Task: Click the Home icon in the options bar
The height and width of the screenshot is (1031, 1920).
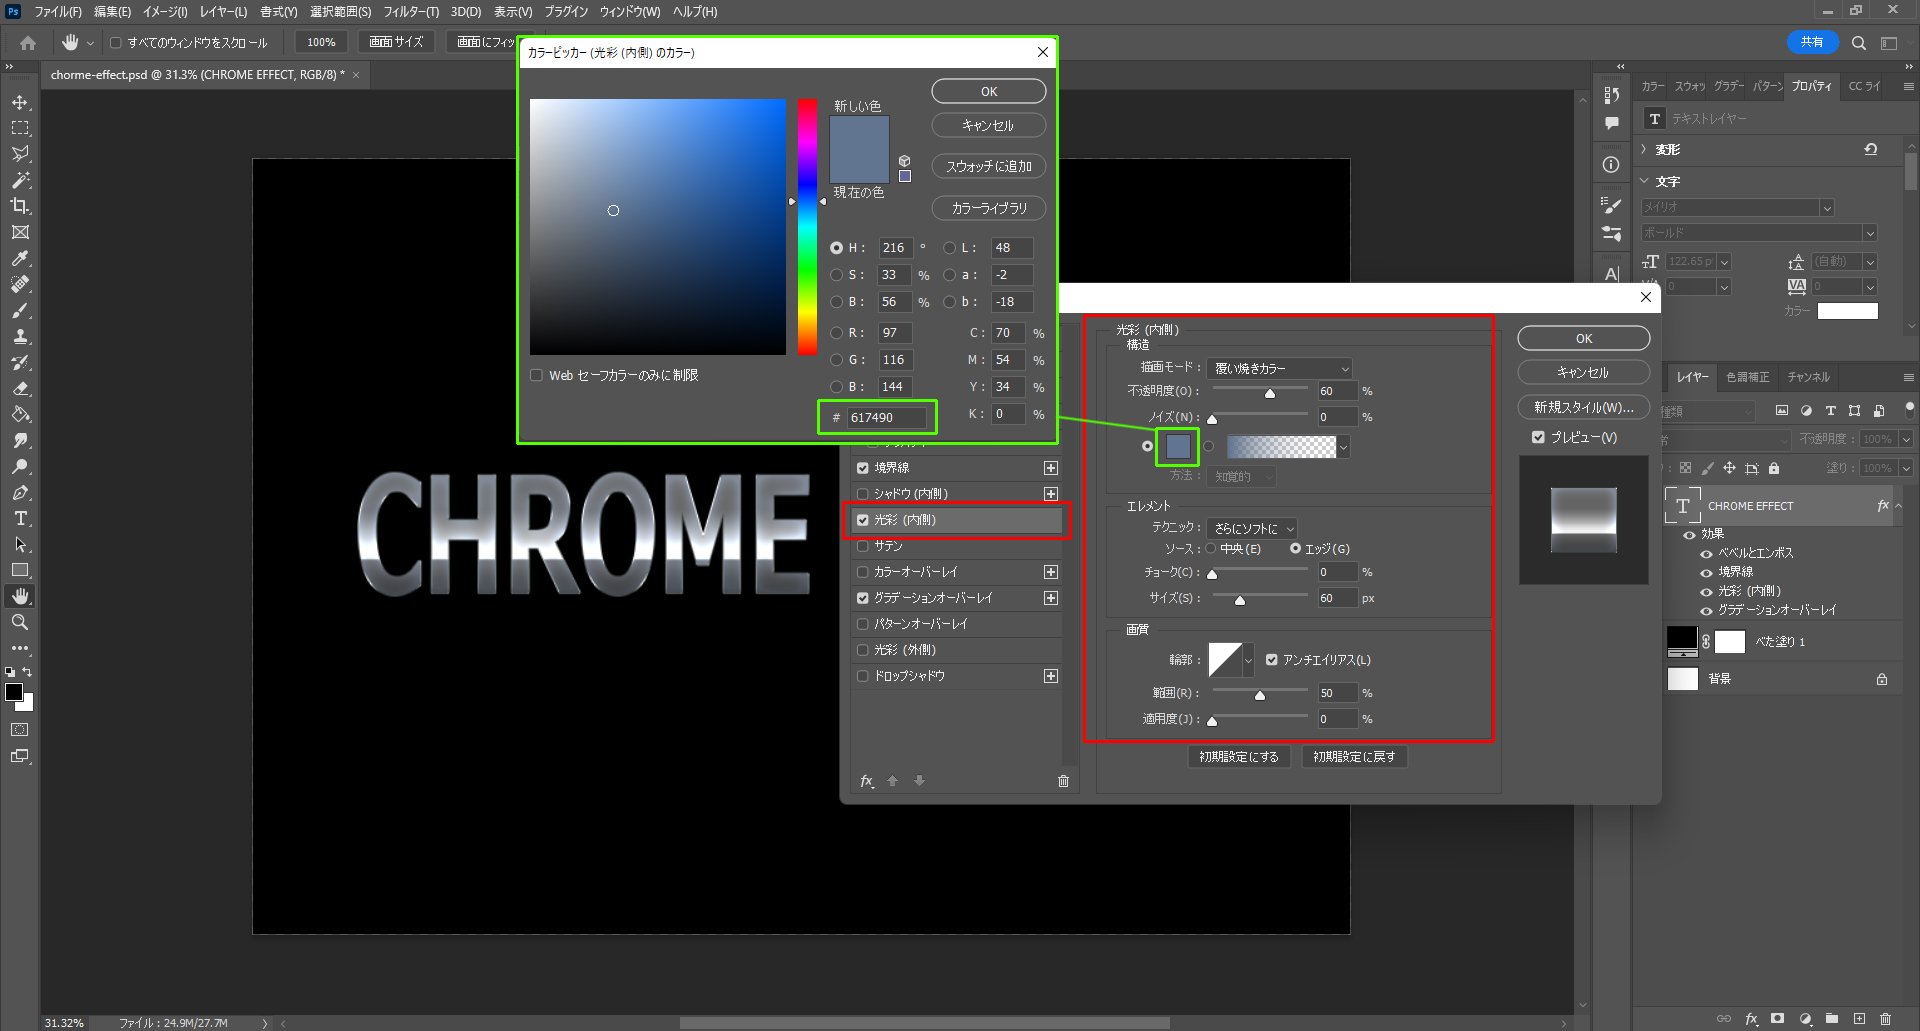Action: (28, 43)
